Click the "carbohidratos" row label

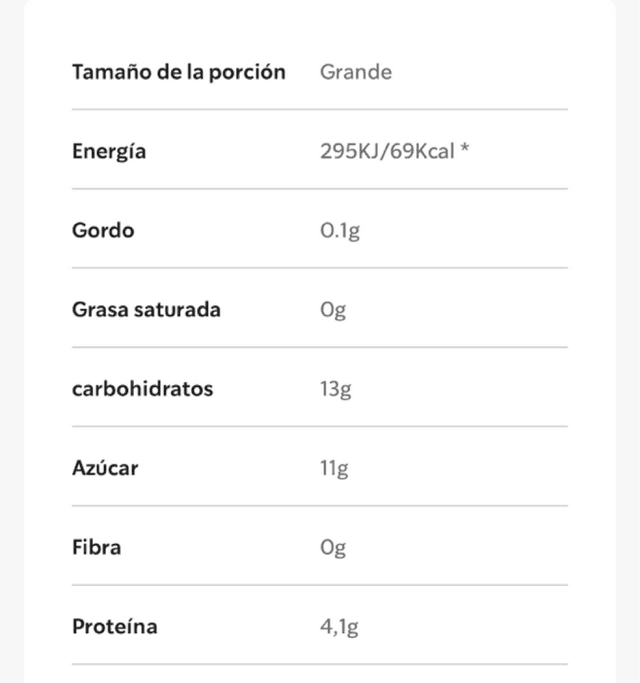click(142, 389)
